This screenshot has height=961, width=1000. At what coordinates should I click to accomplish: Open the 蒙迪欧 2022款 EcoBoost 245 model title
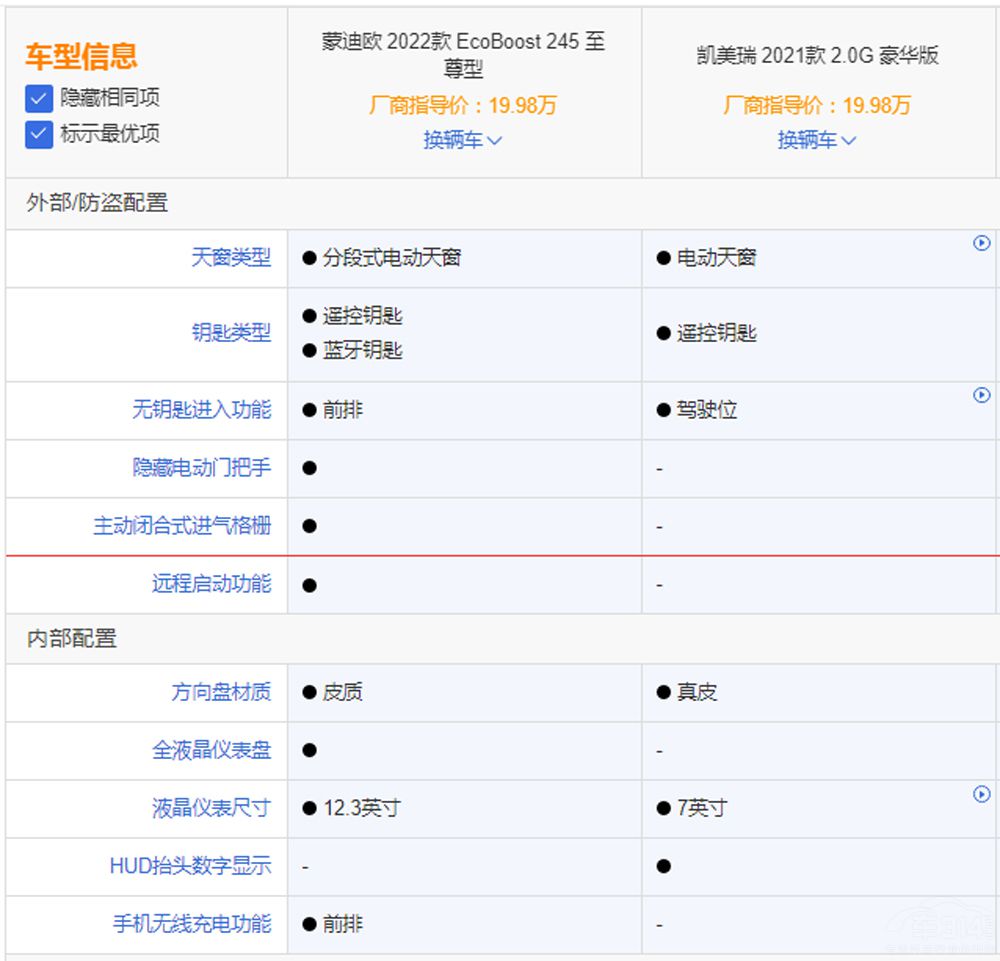[x=463, y=55]
